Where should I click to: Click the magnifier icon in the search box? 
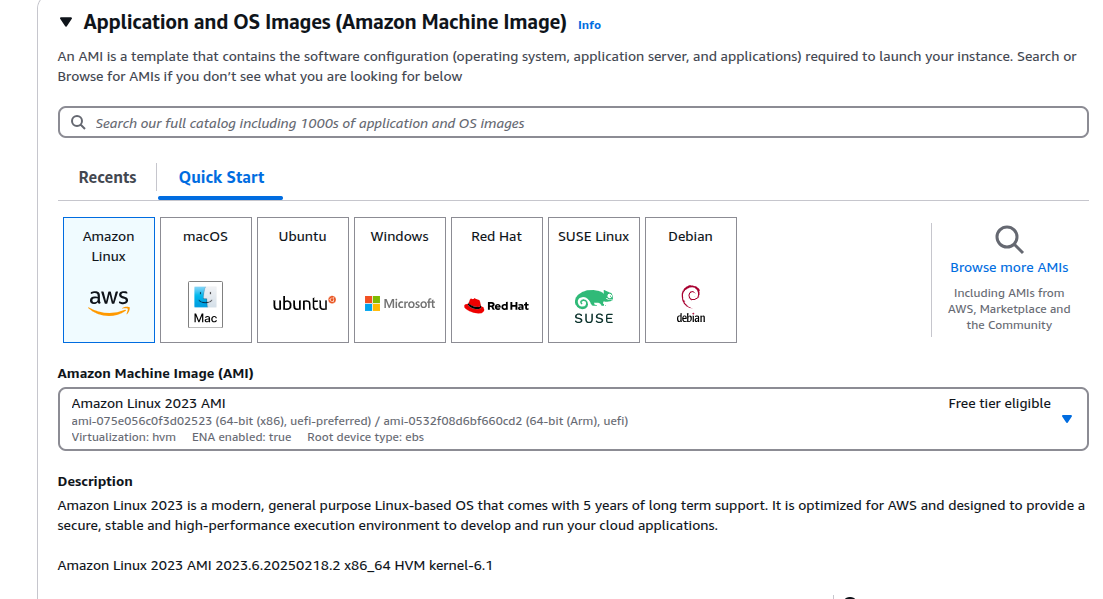[78, 122]
